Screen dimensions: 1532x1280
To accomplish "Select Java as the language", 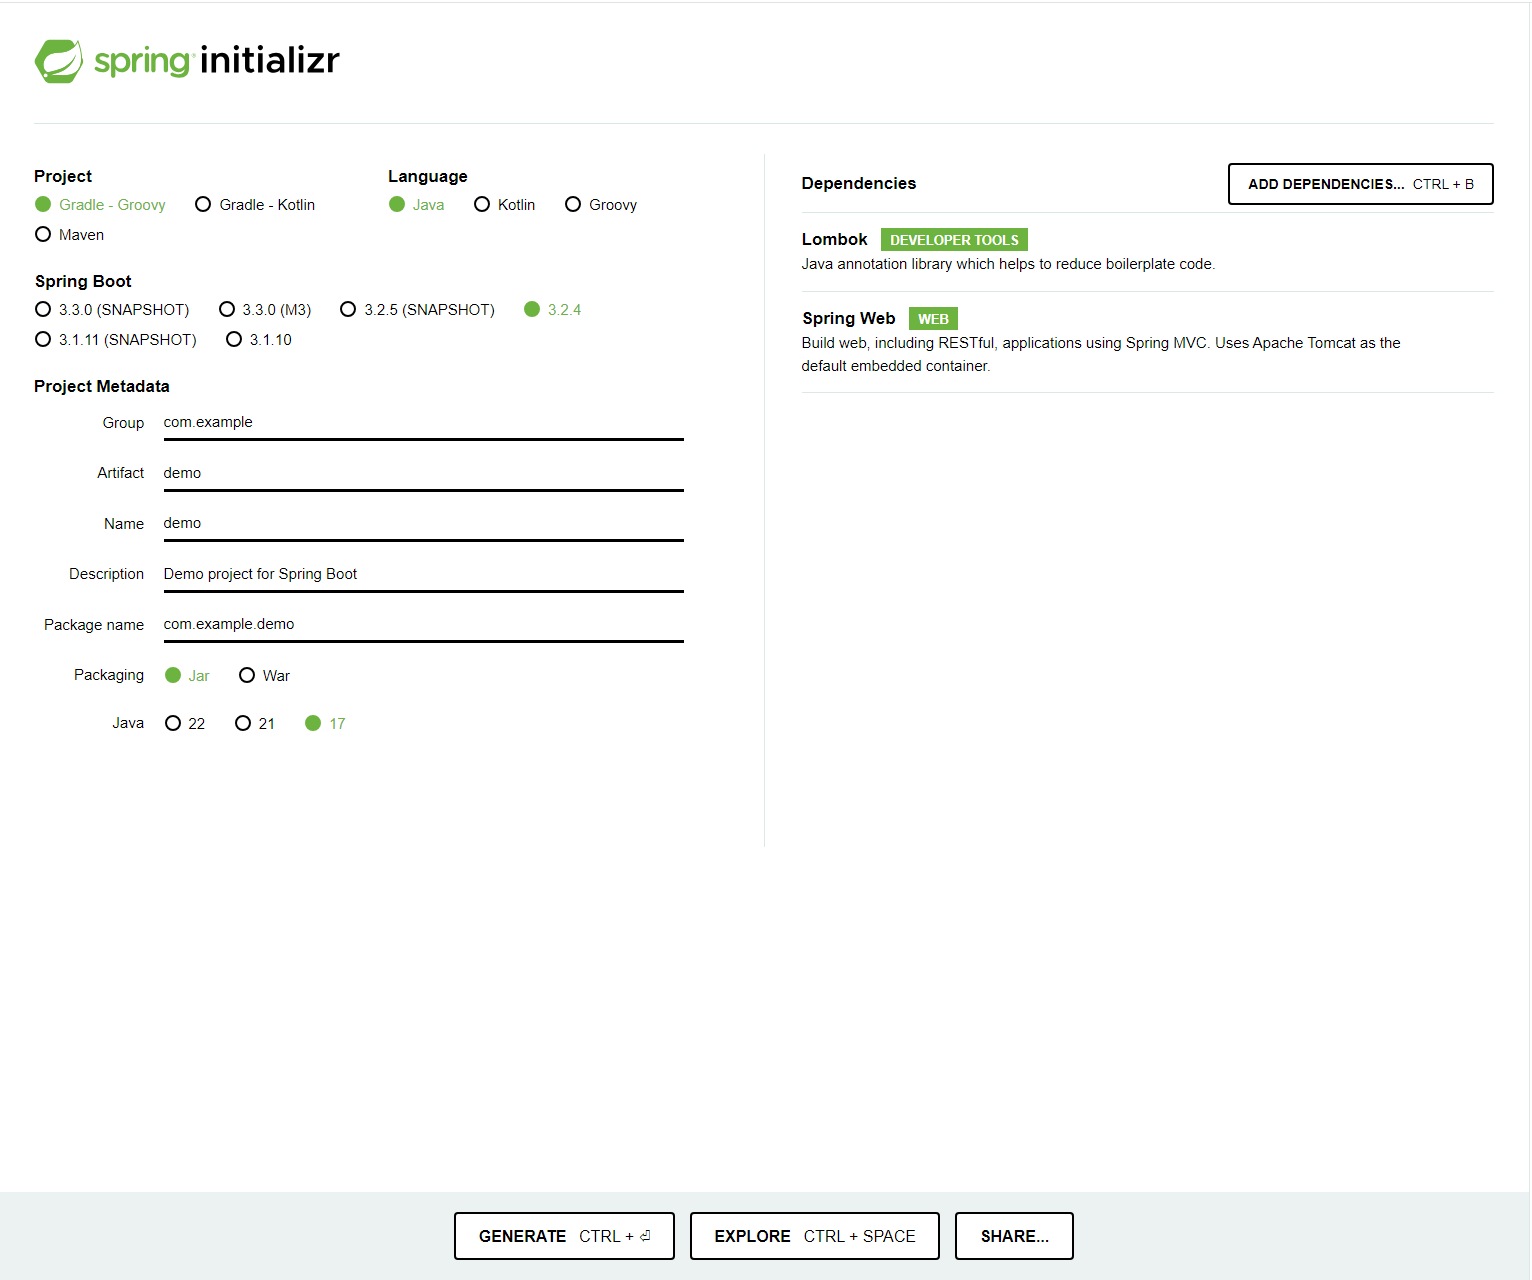I will (x=417, y=205).
